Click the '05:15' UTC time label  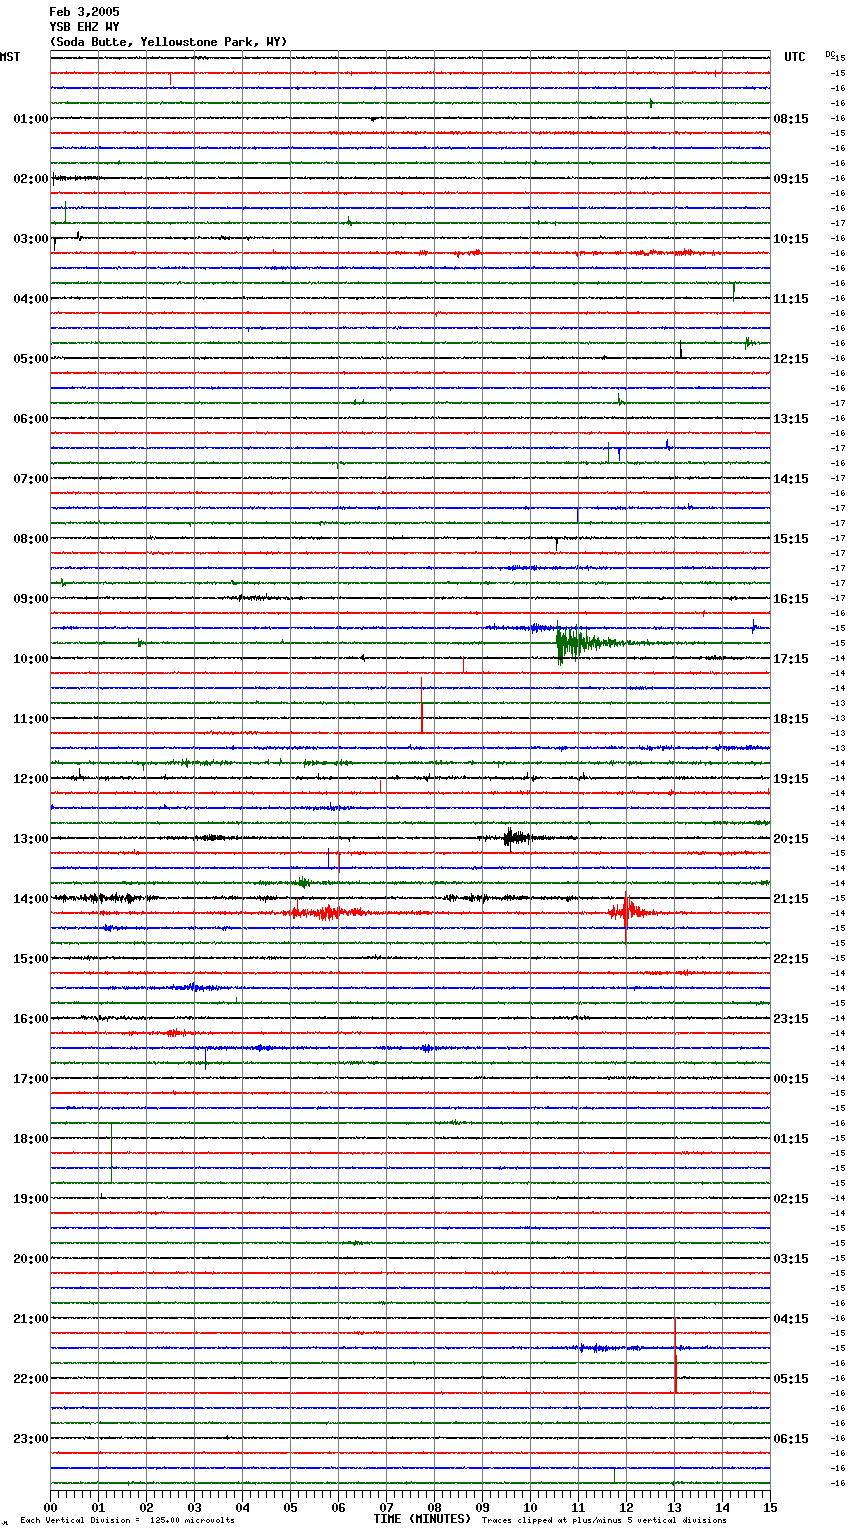tap(791, 1379)
